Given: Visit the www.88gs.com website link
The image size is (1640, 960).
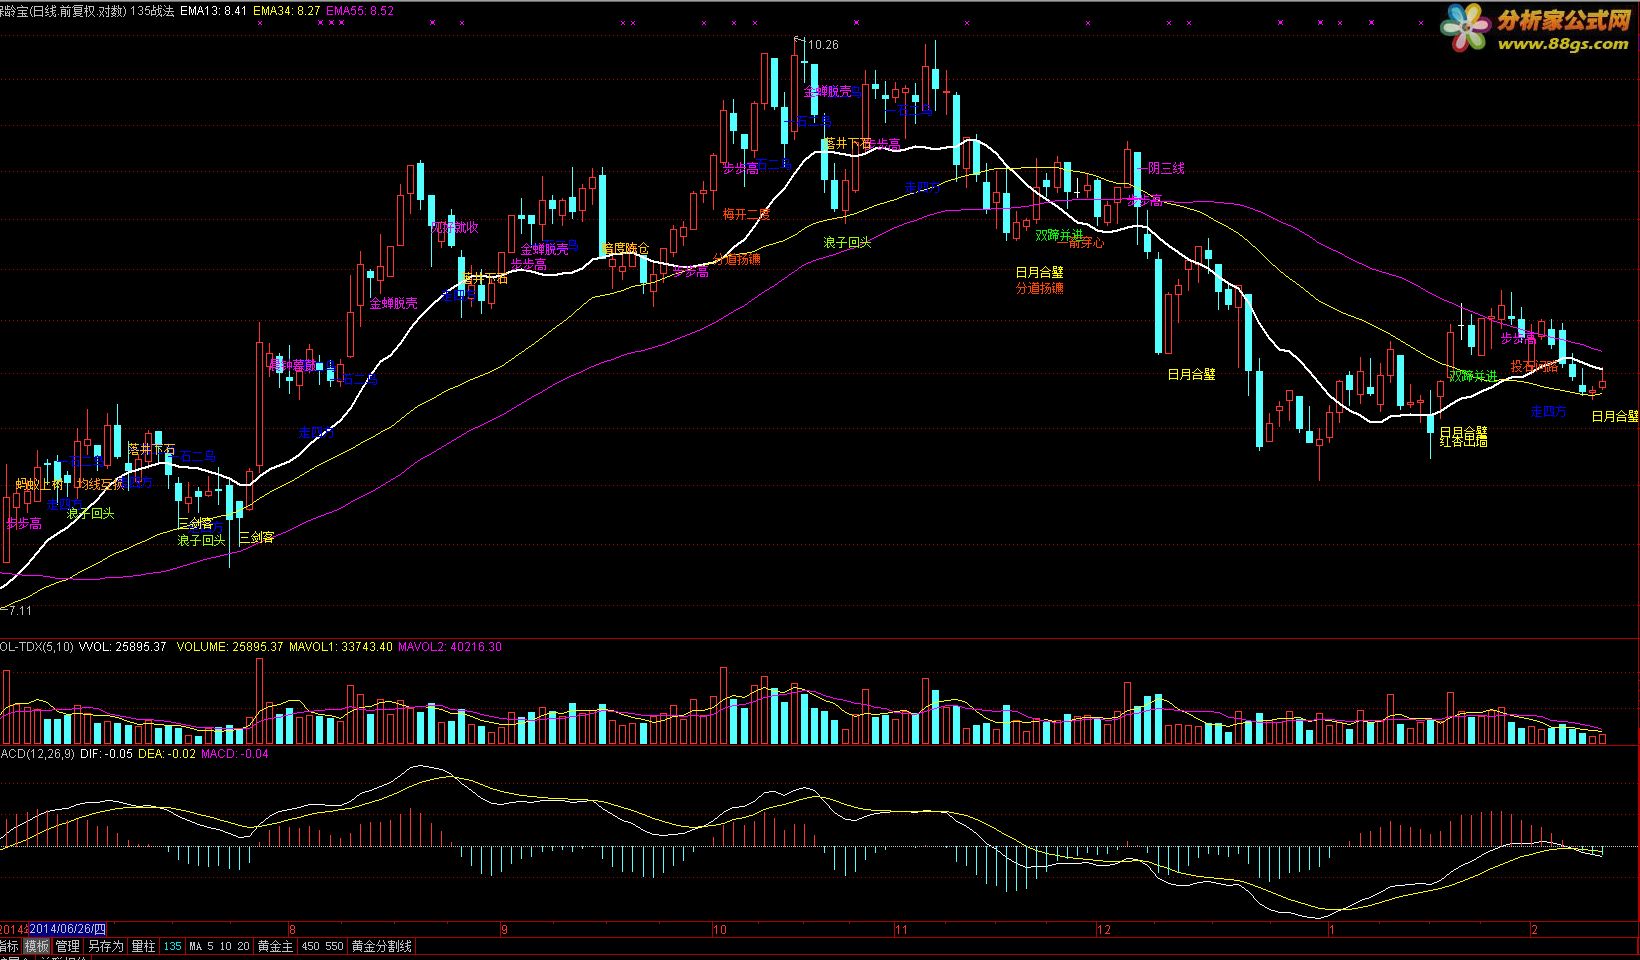Looking at the screenshot, I should point(1562,44).
